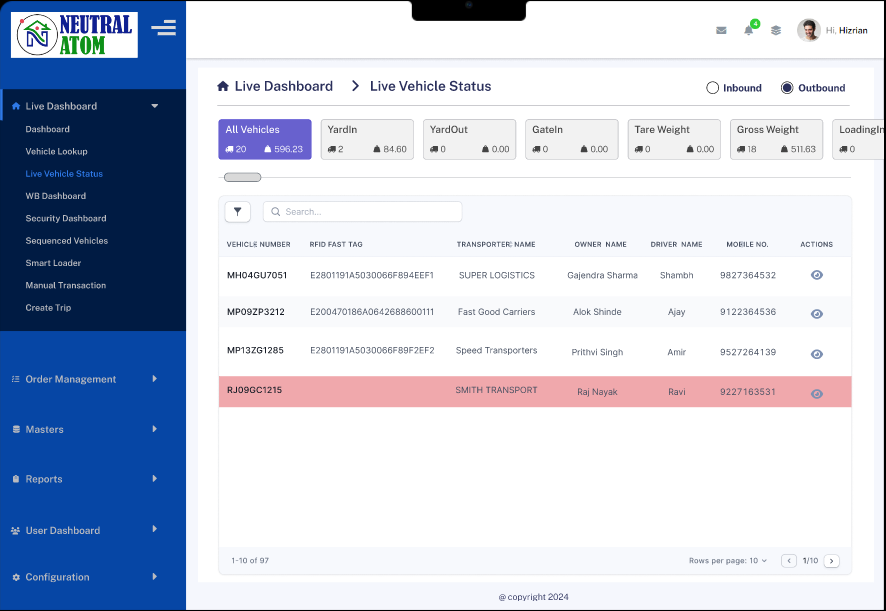
Task: Select the Outbound radio button
Action: tap(787, 88)
